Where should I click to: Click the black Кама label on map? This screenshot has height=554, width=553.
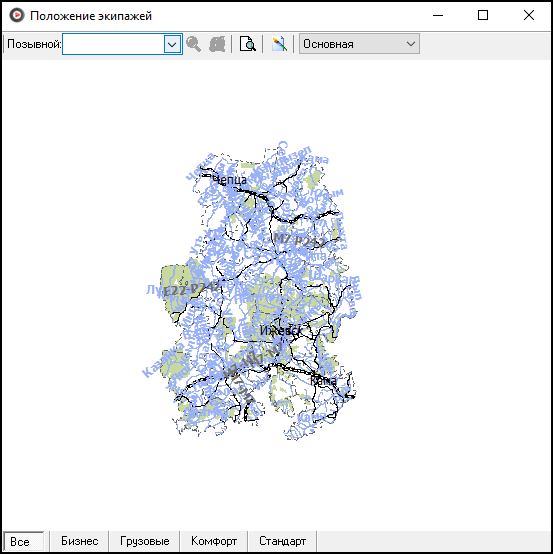(x=323, y=381)
